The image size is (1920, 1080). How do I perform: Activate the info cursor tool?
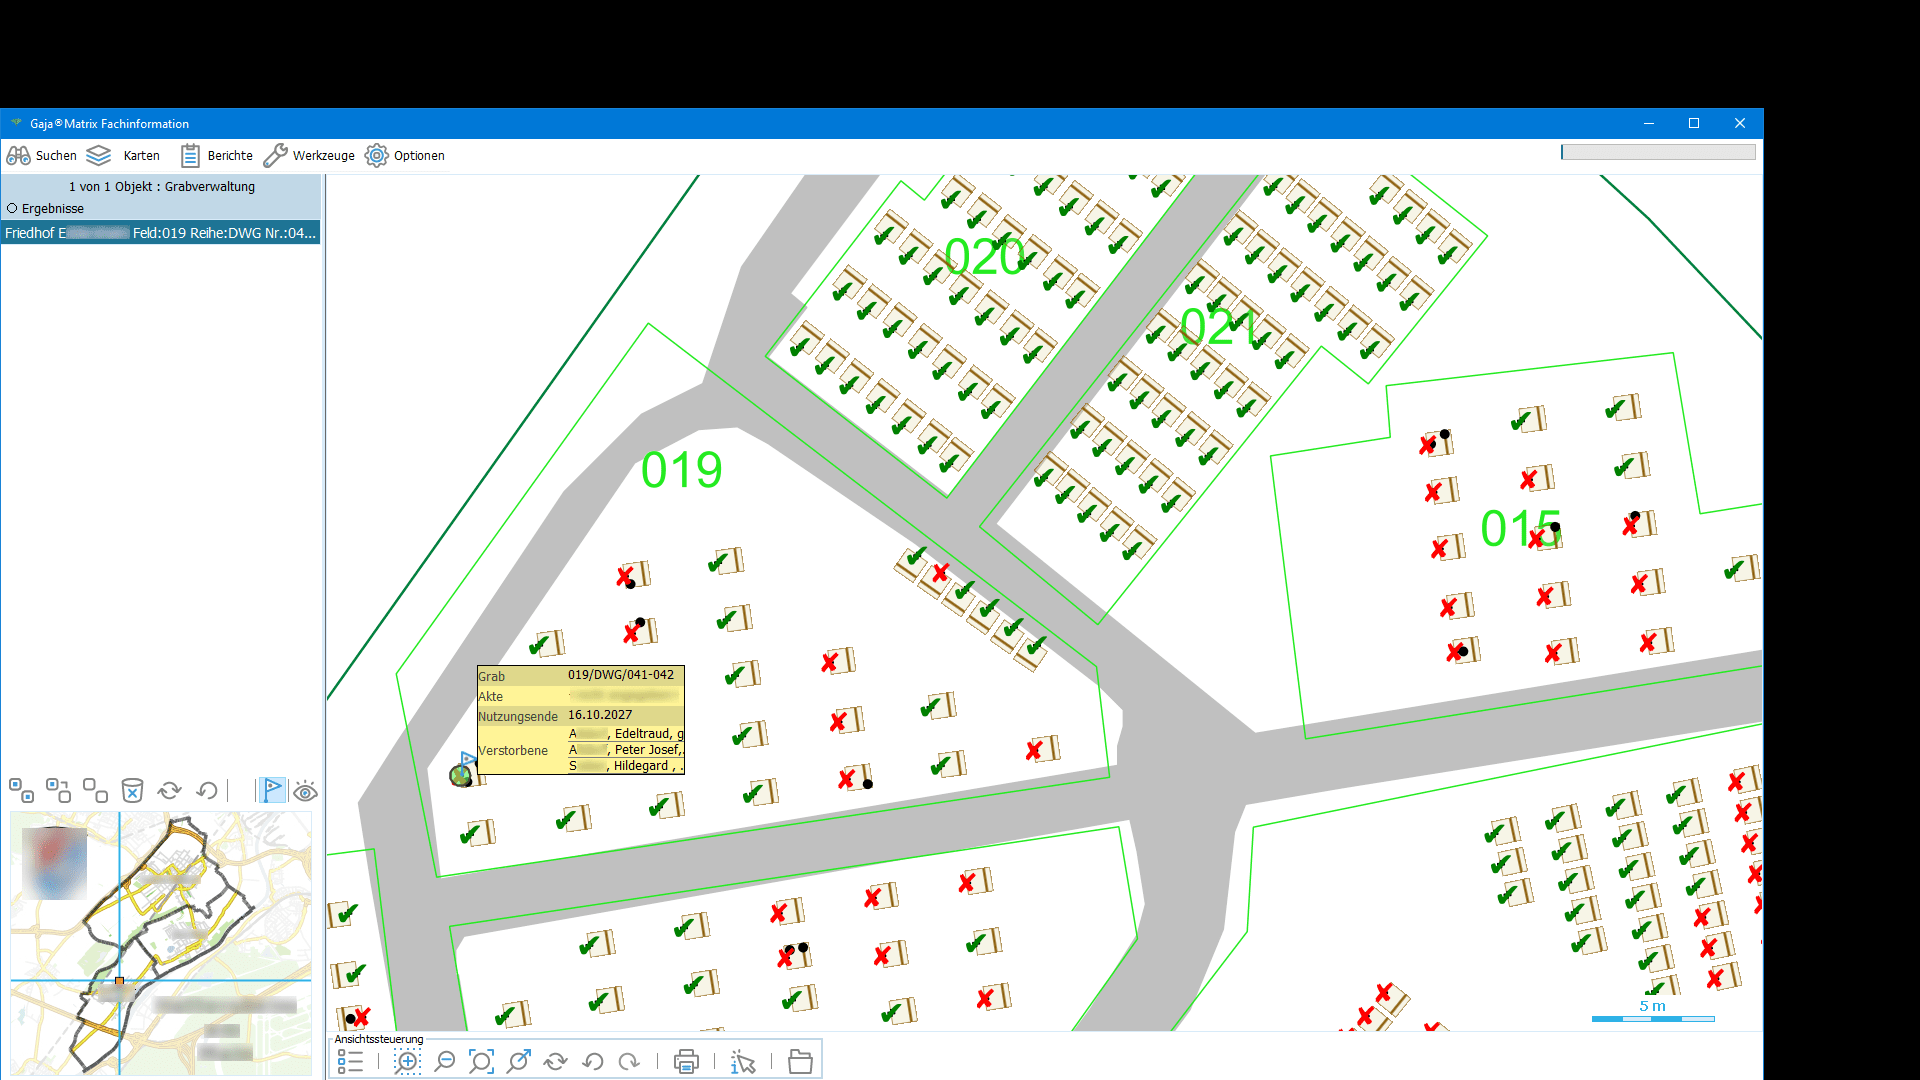pyautogui.click(x=743, y=1062)
